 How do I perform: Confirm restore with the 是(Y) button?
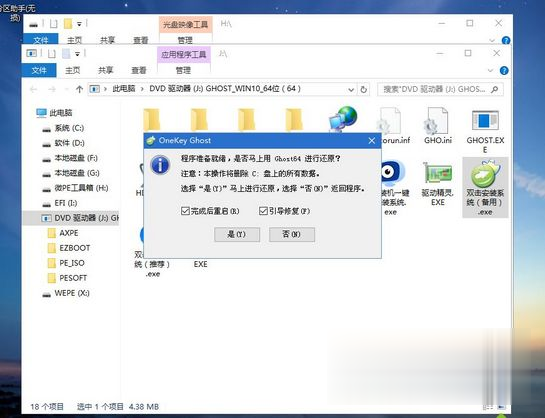point(237,235)
